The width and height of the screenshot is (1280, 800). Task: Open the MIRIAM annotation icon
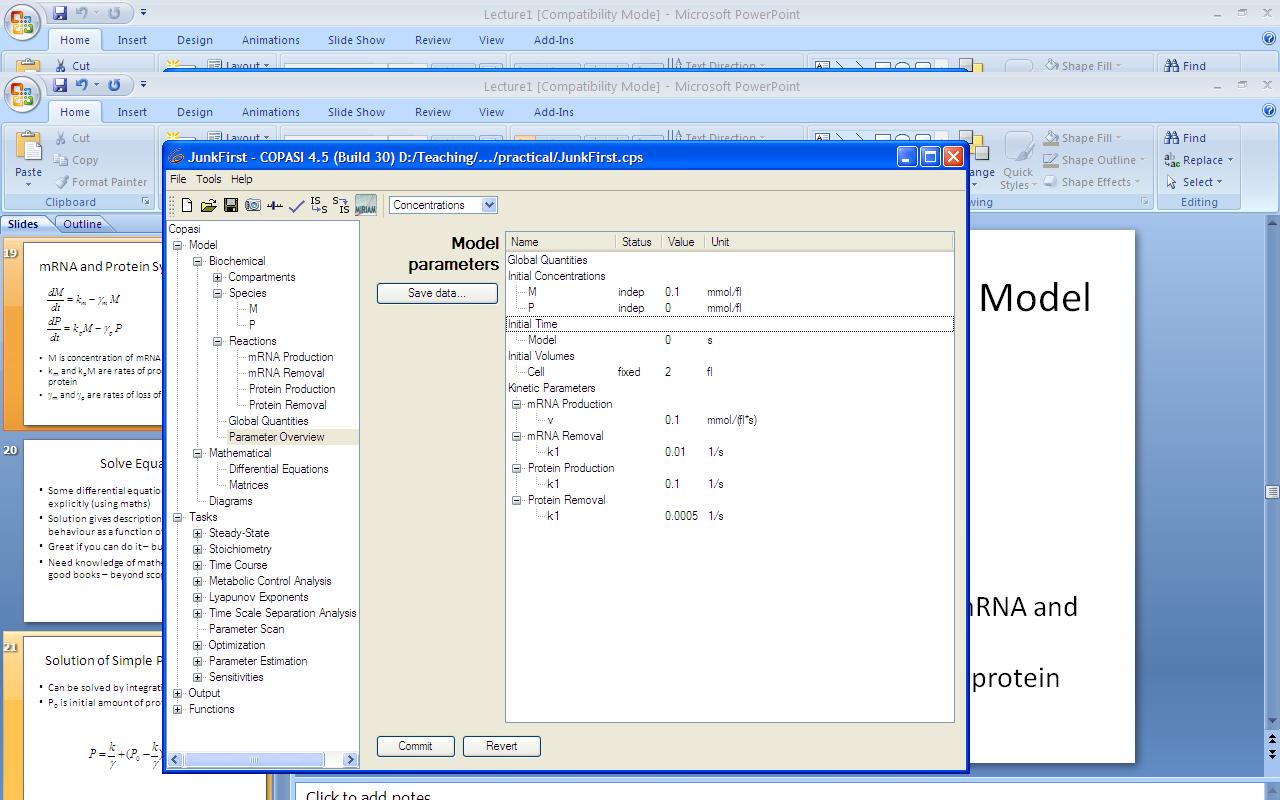[x=366, y=205]
